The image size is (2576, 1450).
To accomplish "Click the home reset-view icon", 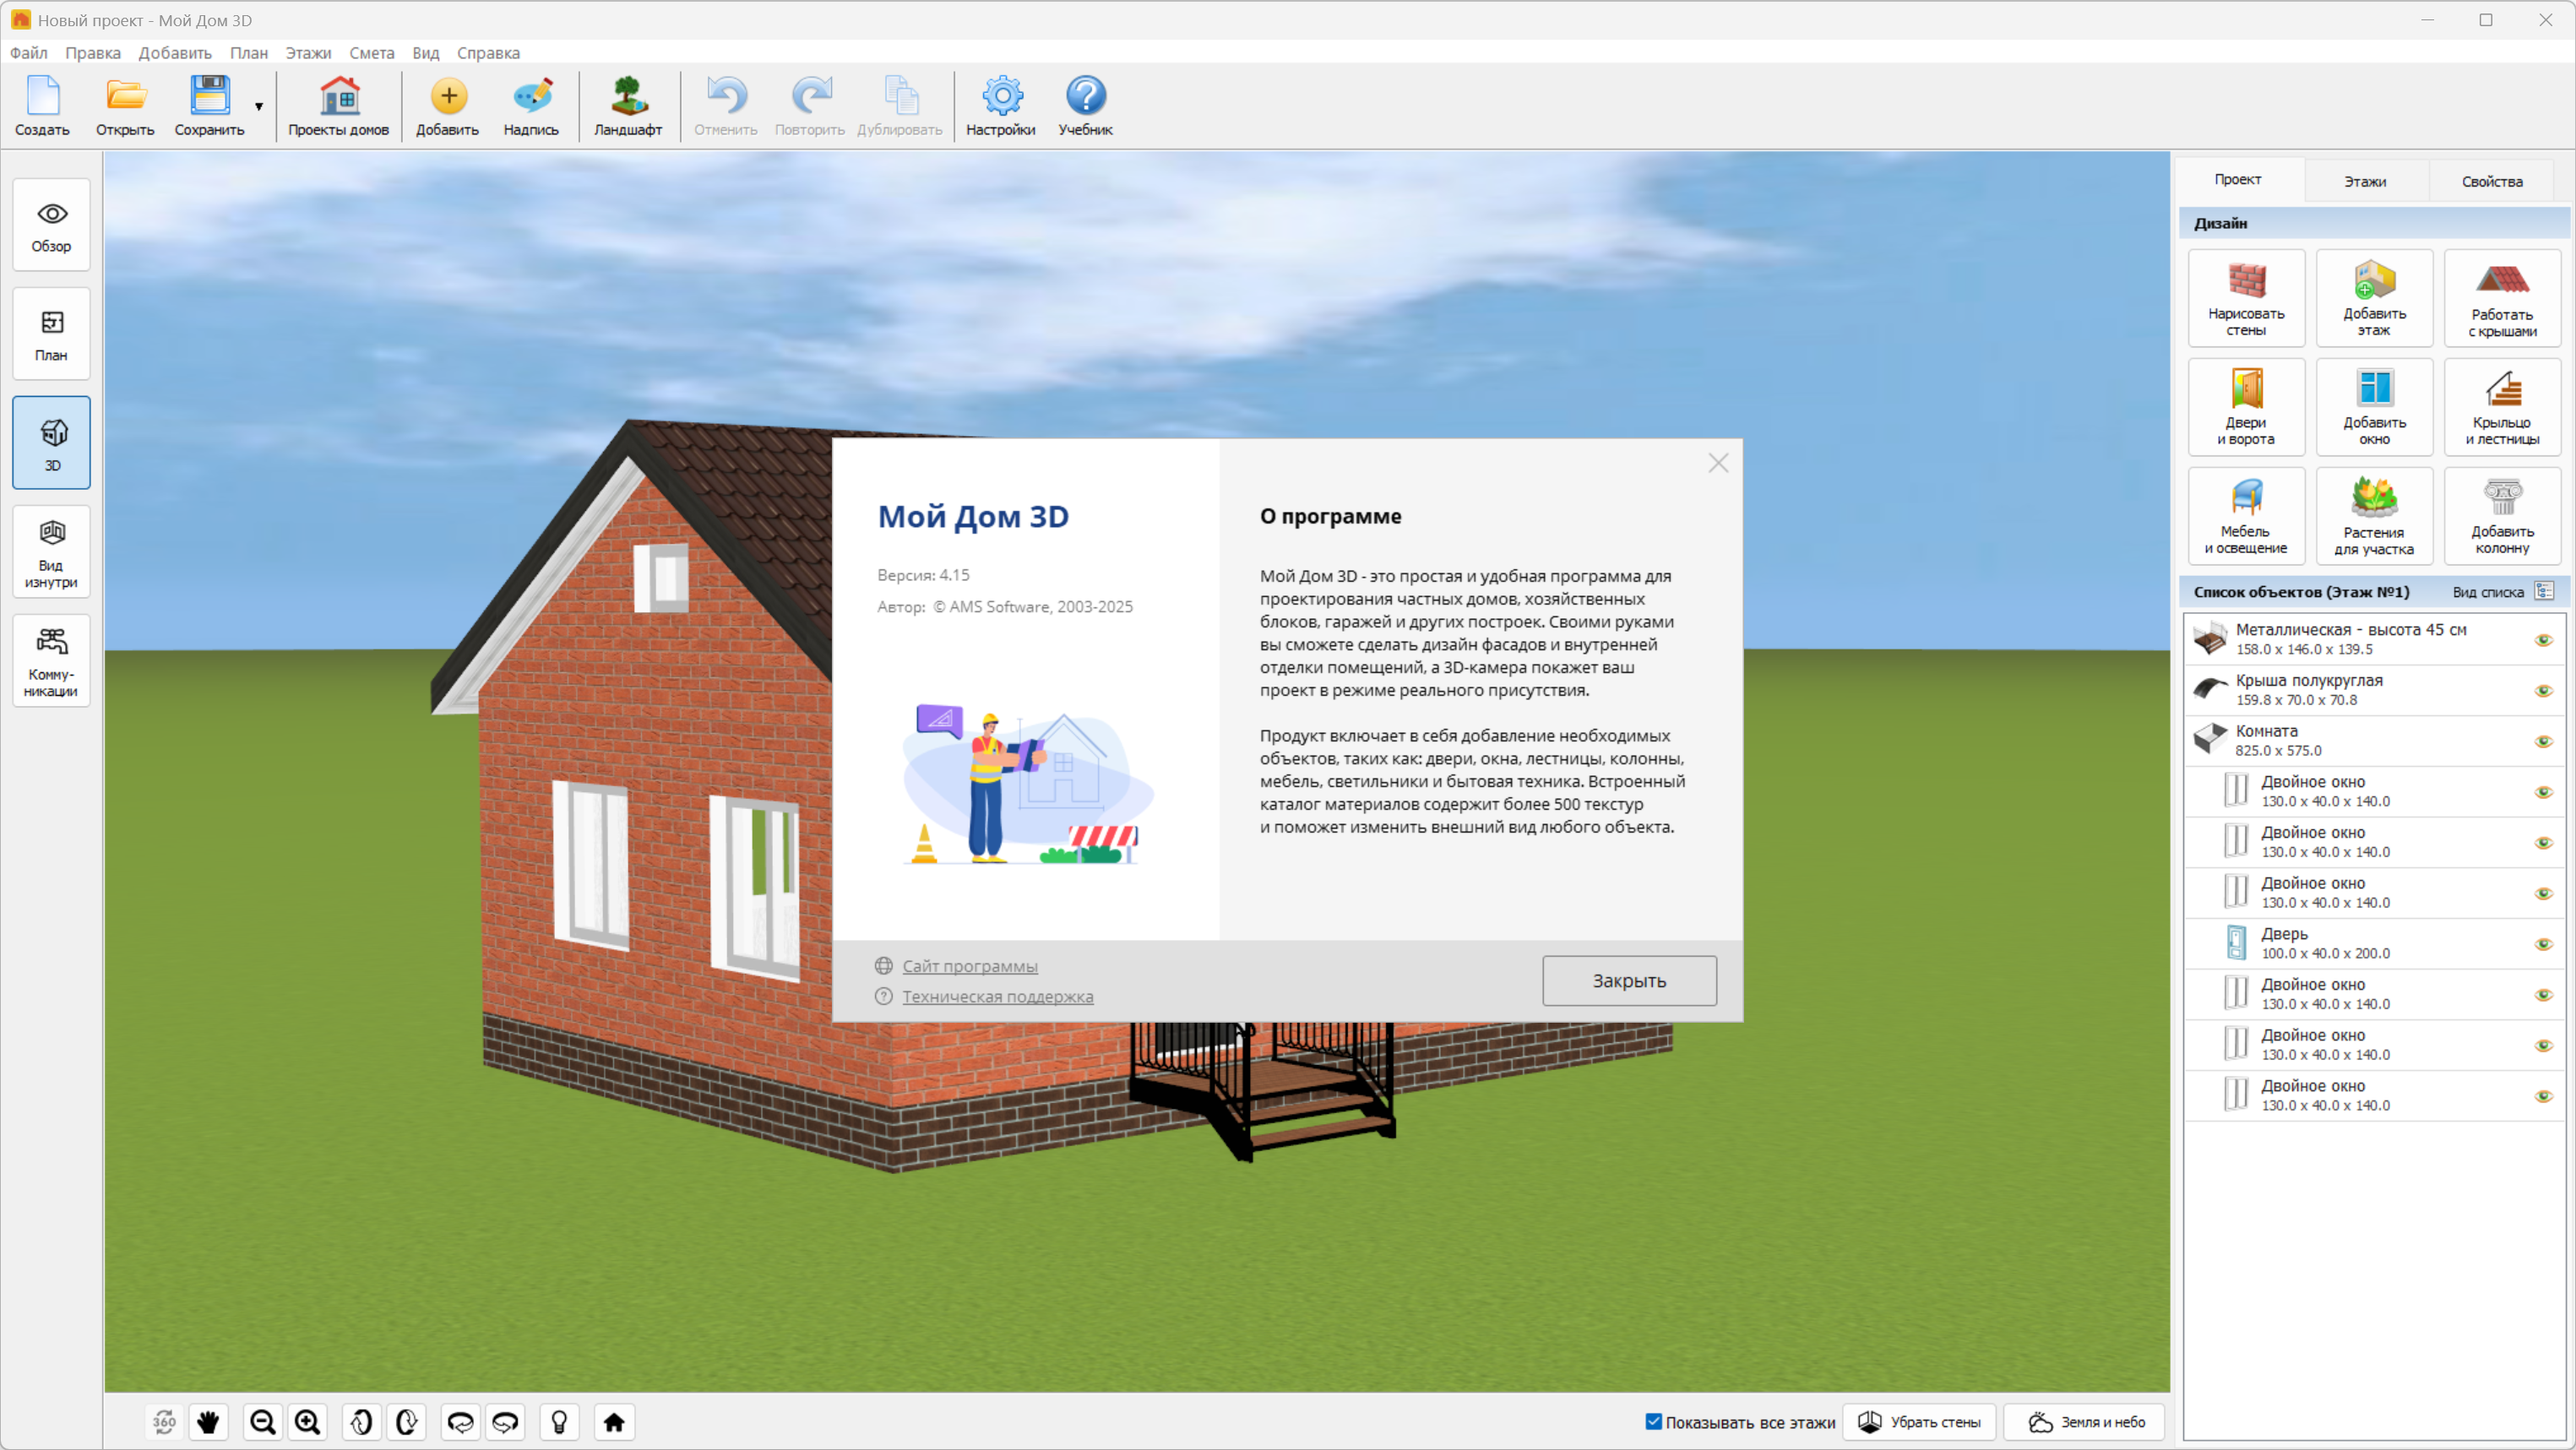I will 614,1421.
